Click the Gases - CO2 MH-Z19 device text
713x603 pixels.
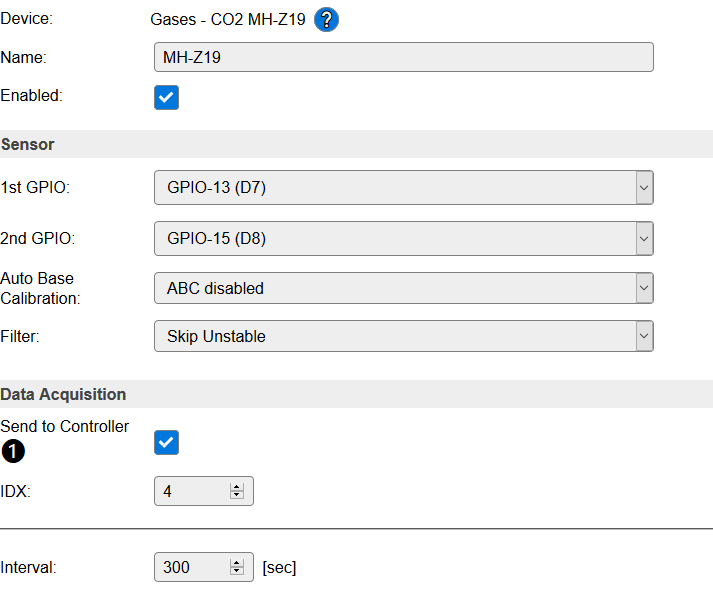coord(228,19)
